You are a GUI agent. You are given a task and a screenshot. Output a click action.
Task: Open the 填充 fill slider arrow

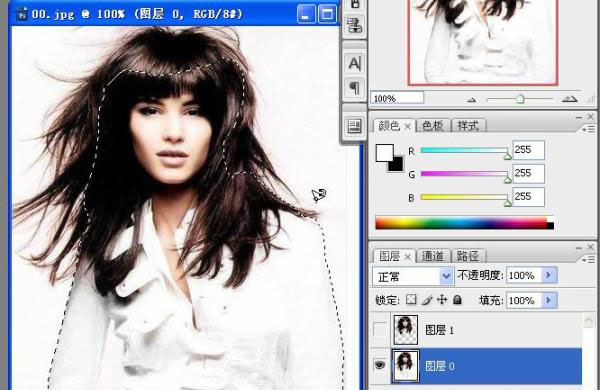pos(549,300)
